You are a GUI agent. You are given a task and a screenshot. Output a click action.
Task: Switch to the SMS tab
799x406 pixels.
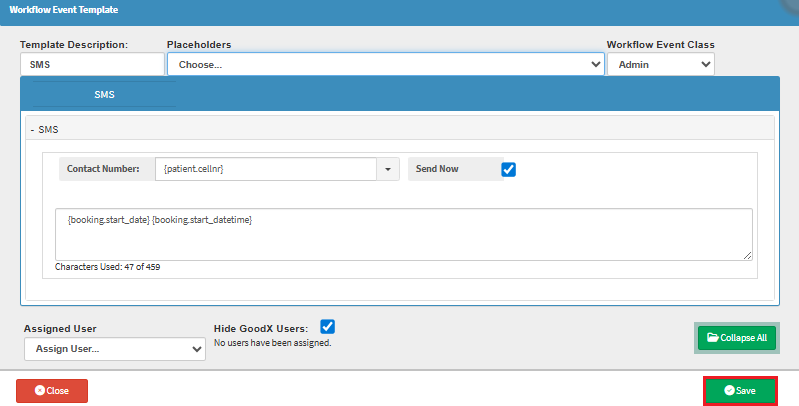coord(104,95)
